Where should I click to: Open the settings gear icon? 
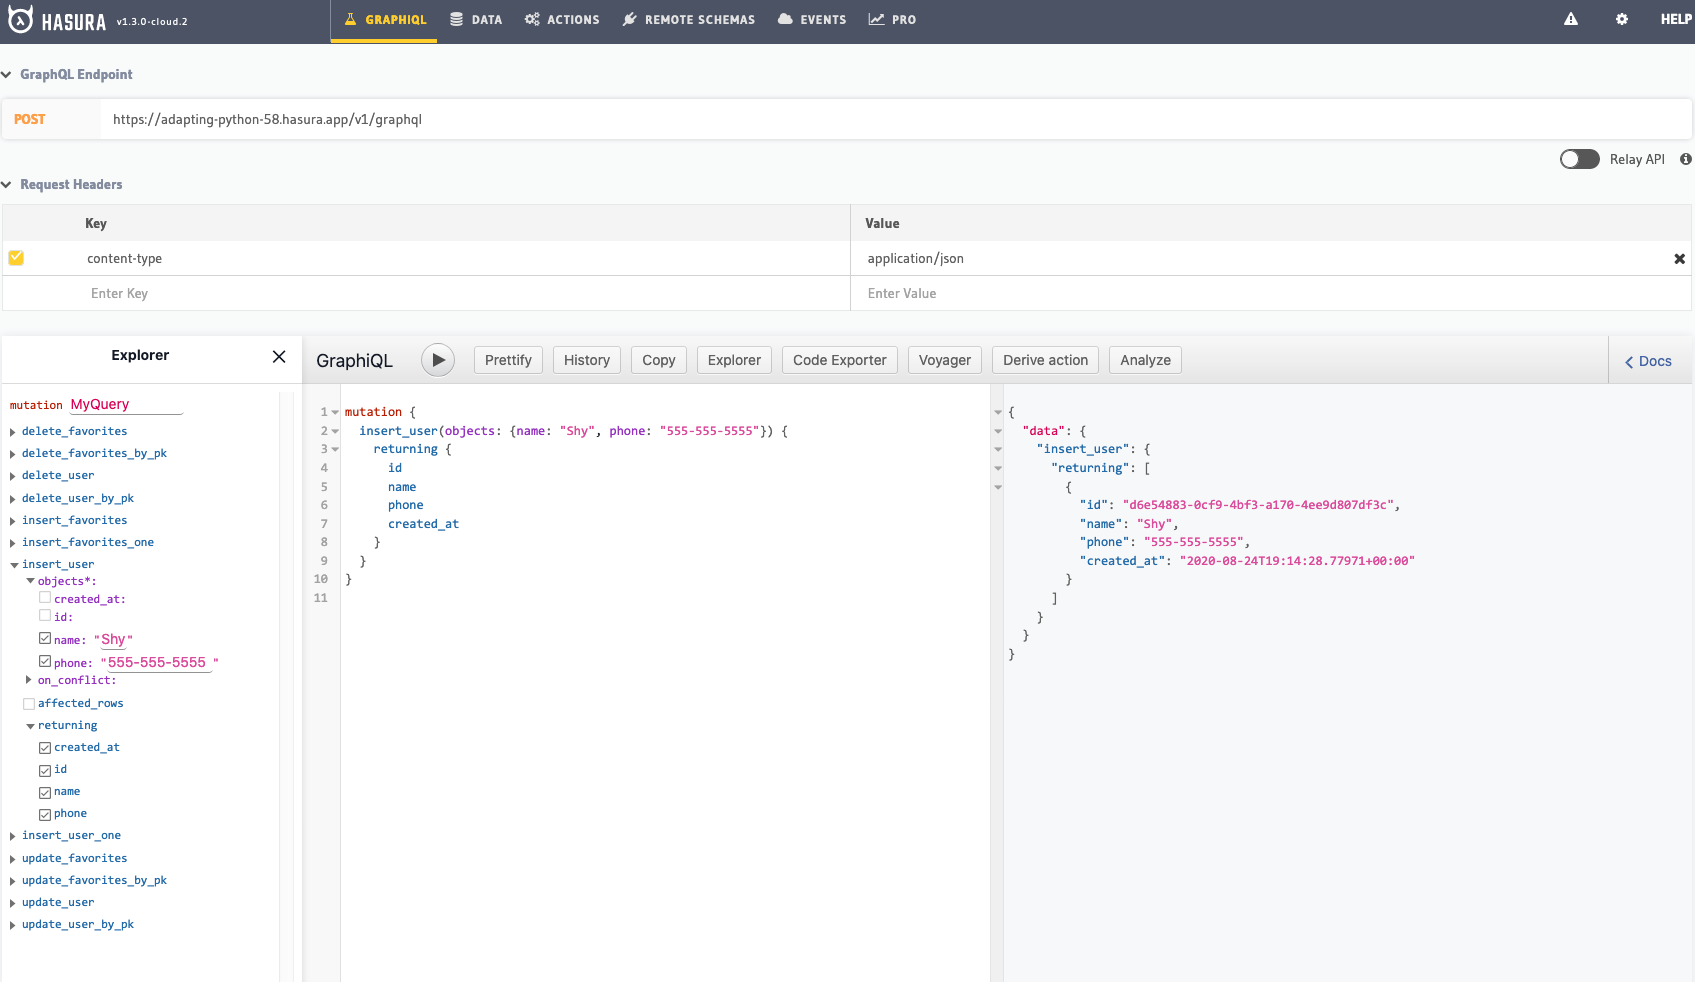(x=1622, y=19)
